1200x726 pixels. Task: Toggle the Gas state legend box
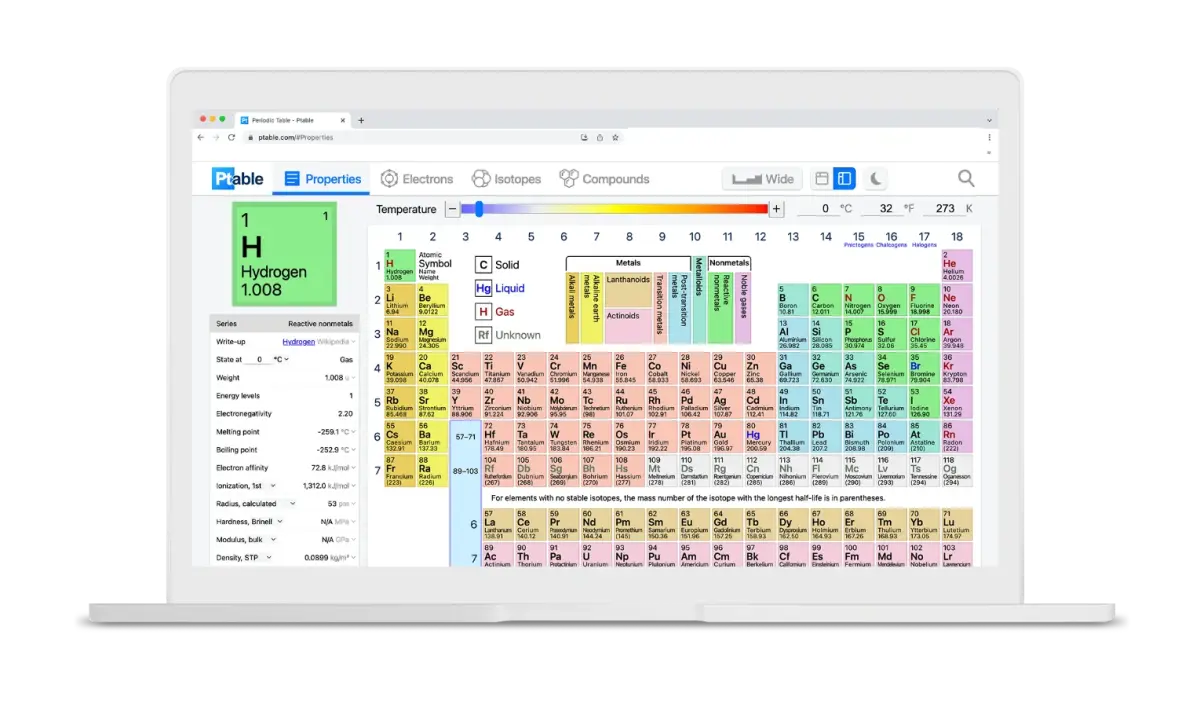point(484,312)
